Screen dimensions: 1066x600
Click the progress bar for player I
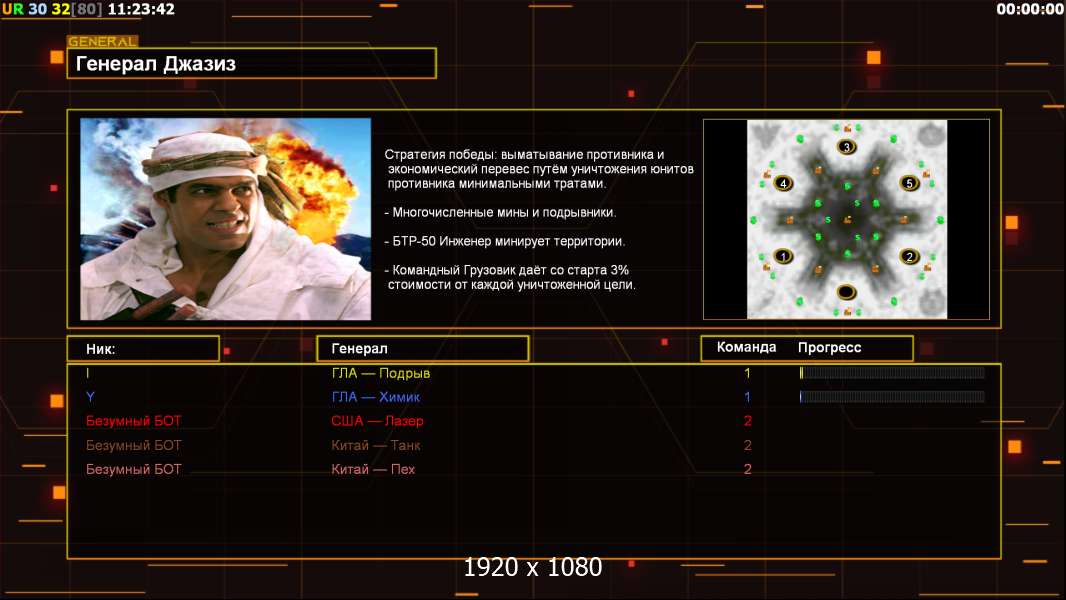tap(892, 373)
